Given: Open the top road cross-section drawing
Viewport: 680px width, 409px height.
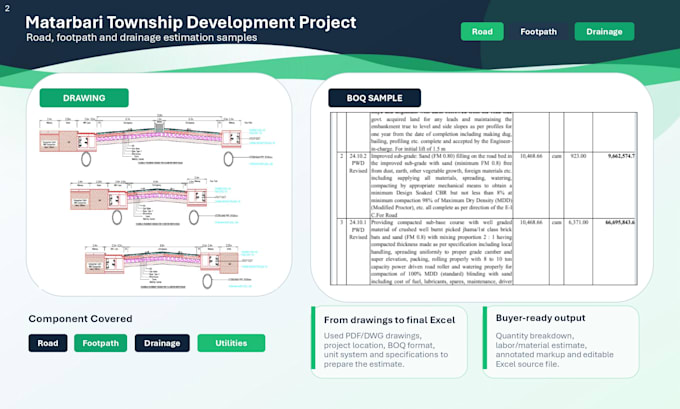Looking at the screenshot, I should pyautogui.click(x=156, y=141).
